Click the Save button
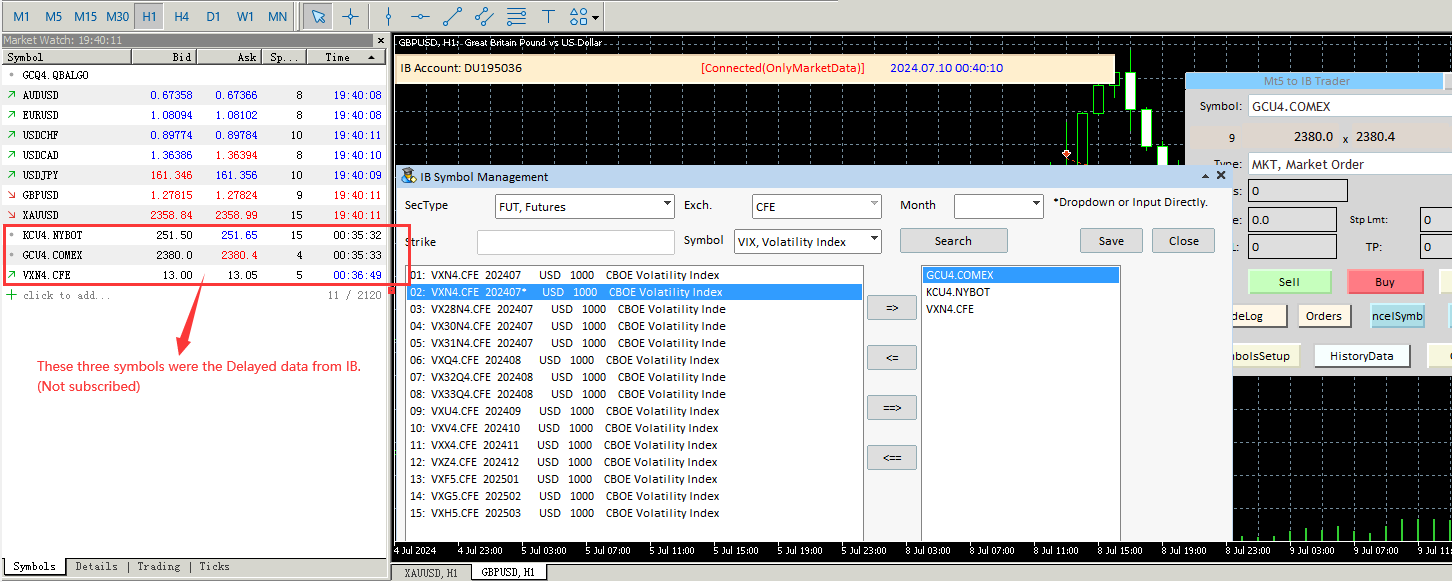 point(1111,241)
